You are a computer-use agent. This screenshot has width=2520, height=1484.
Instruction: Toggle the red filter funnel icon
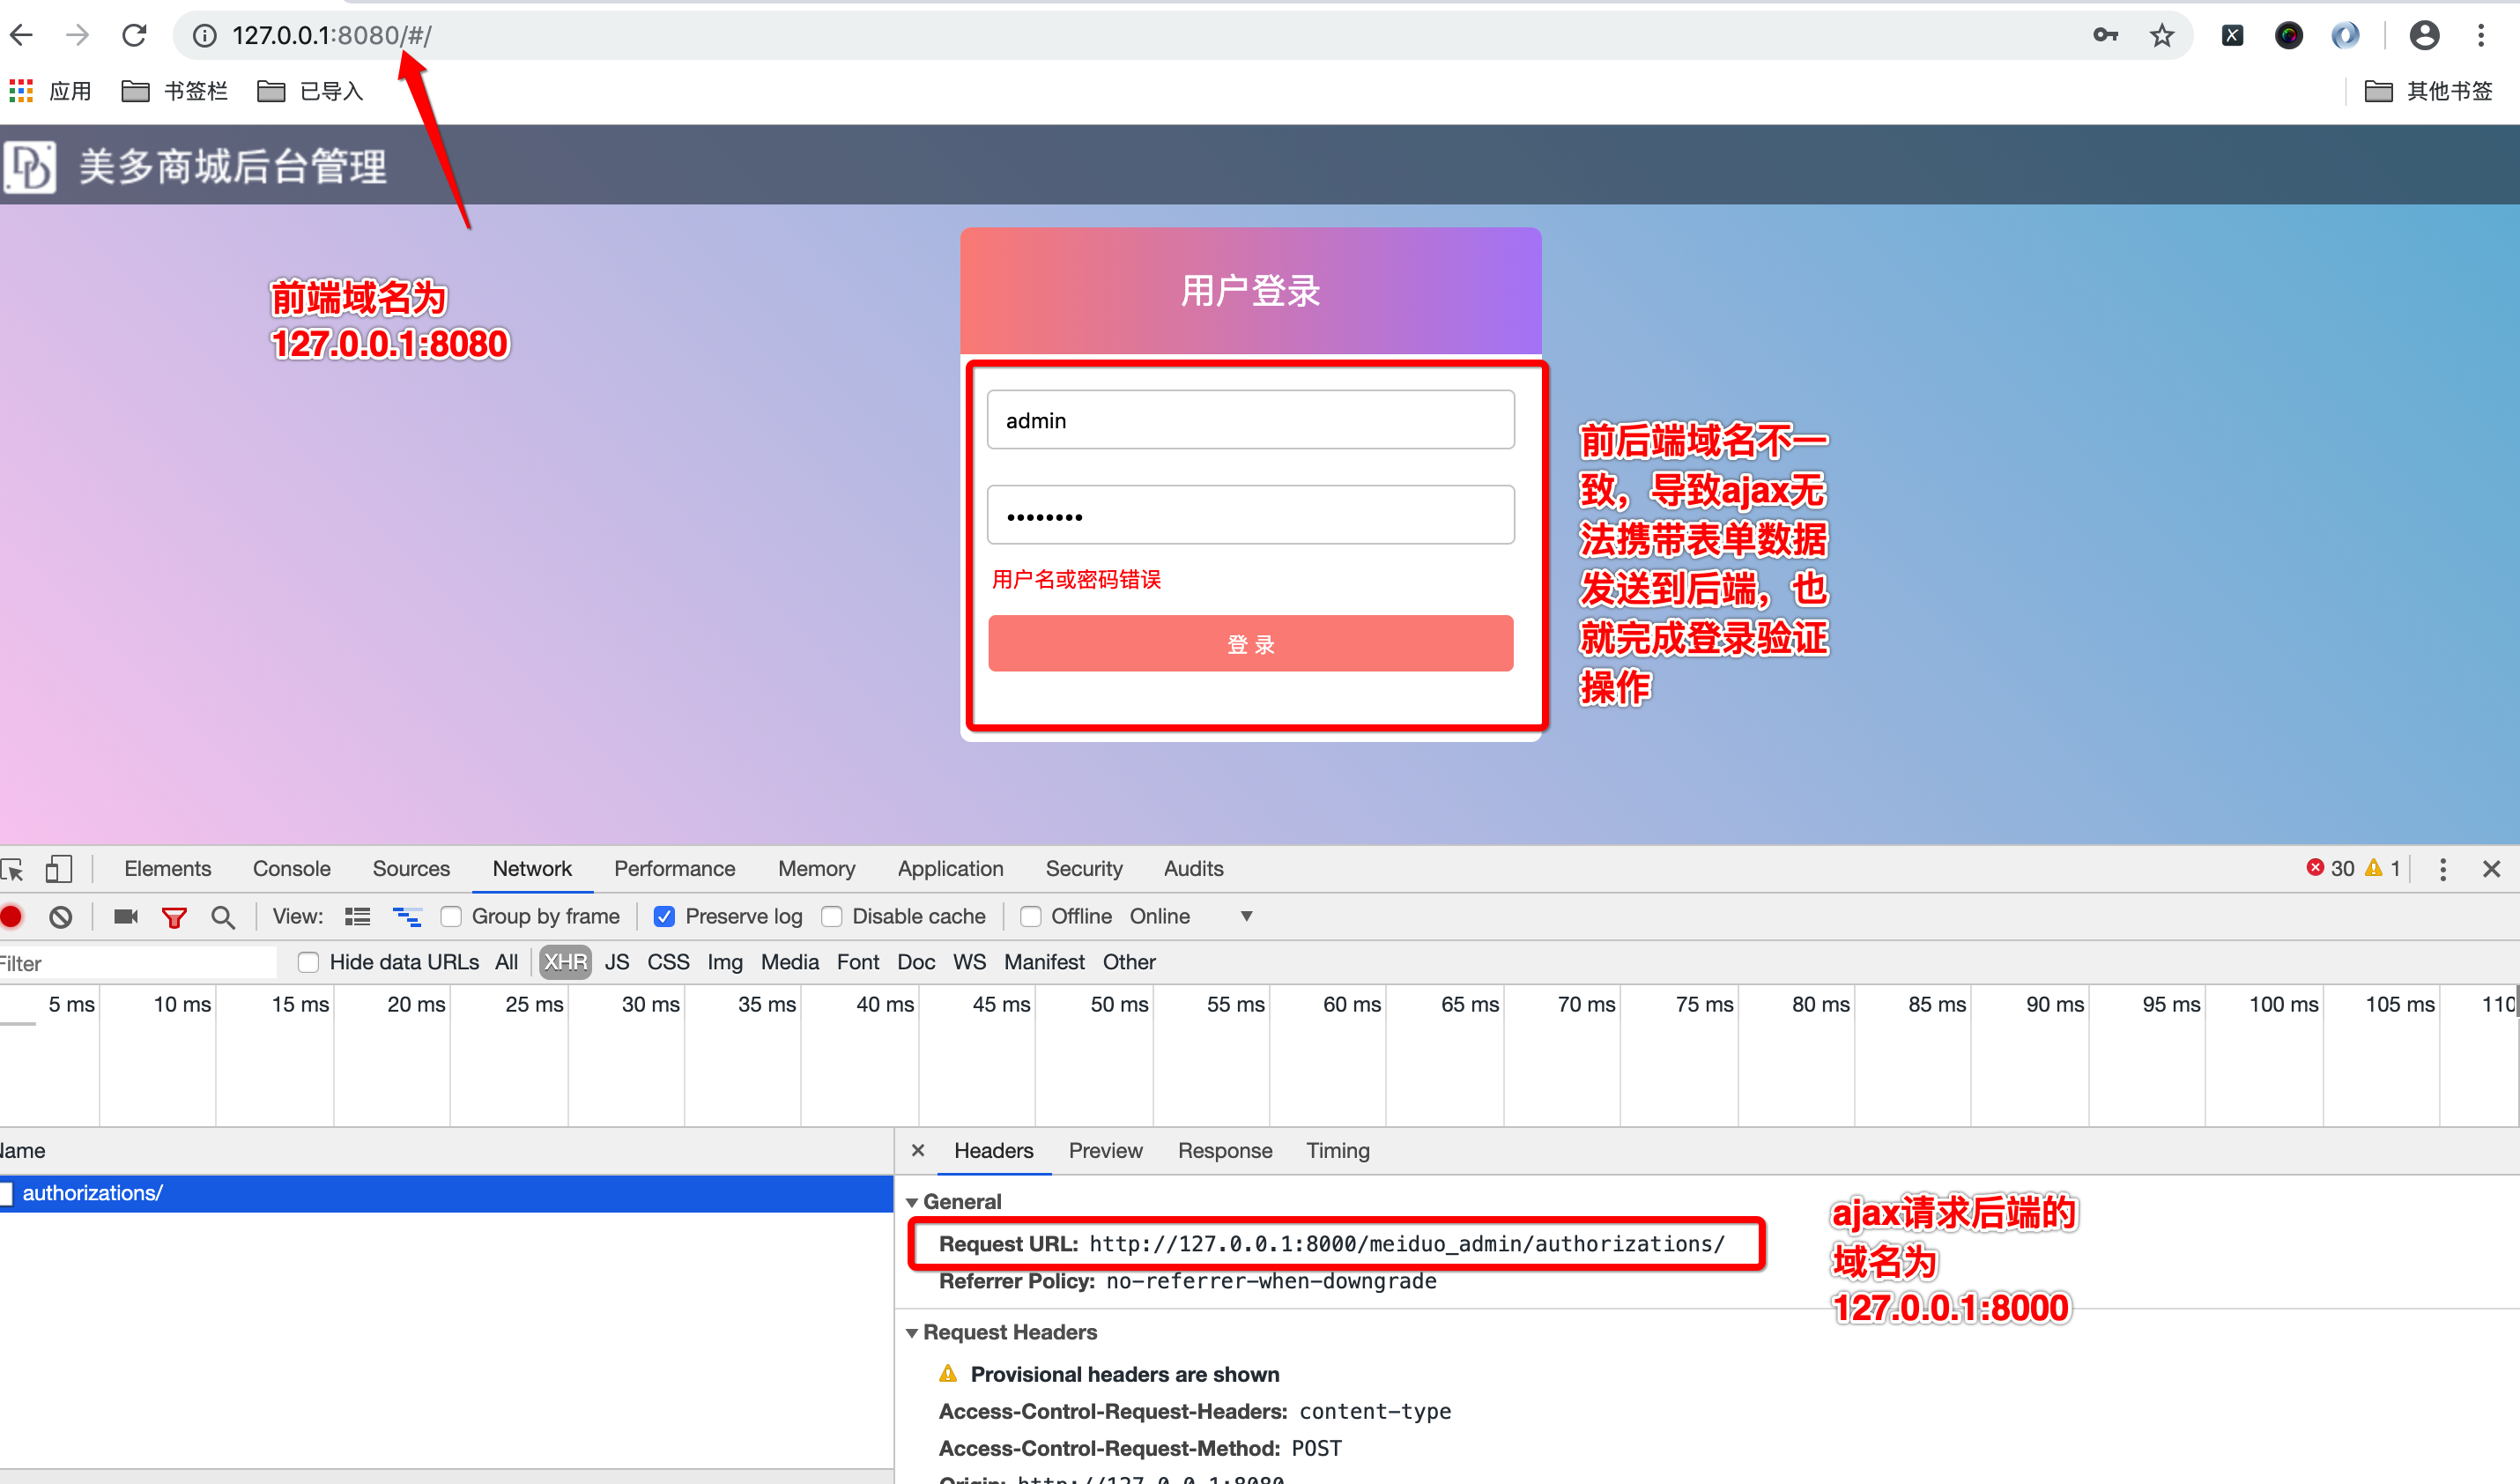click(174, 916)
